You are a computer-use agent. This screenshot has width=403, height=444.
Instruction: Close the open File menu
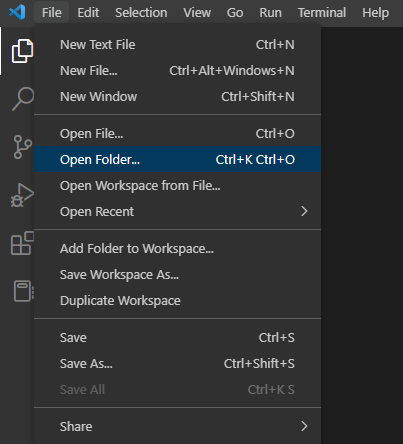(52, 13)
